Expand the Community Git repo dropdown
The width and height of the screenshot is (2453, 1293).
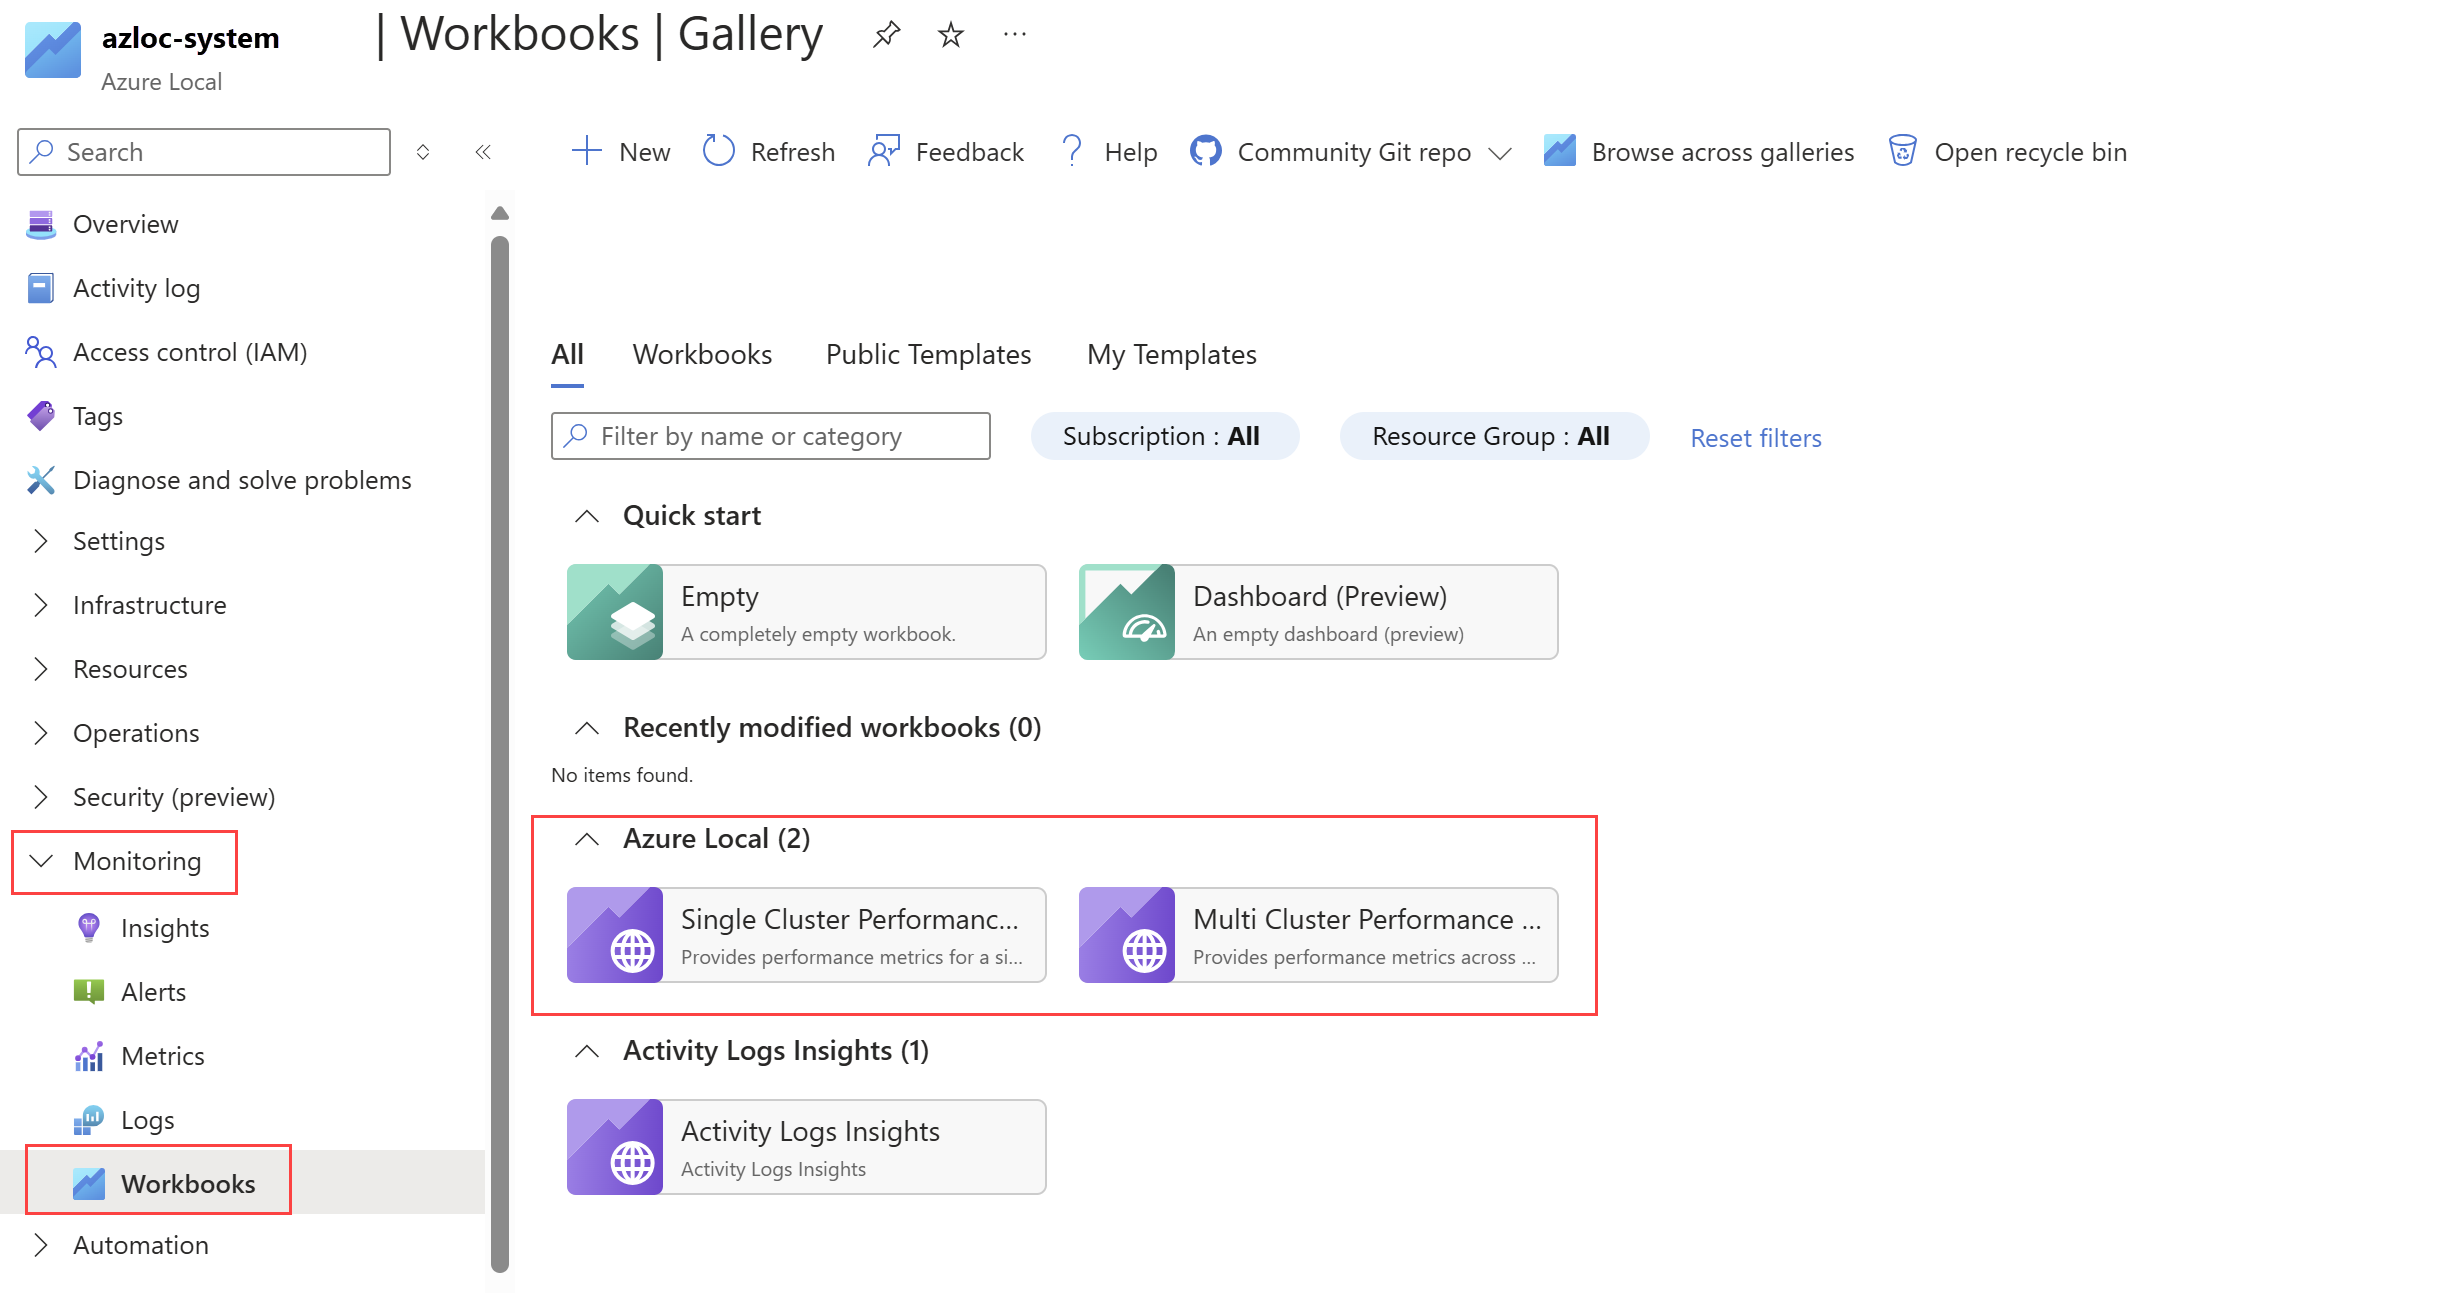coord(1501,152)
